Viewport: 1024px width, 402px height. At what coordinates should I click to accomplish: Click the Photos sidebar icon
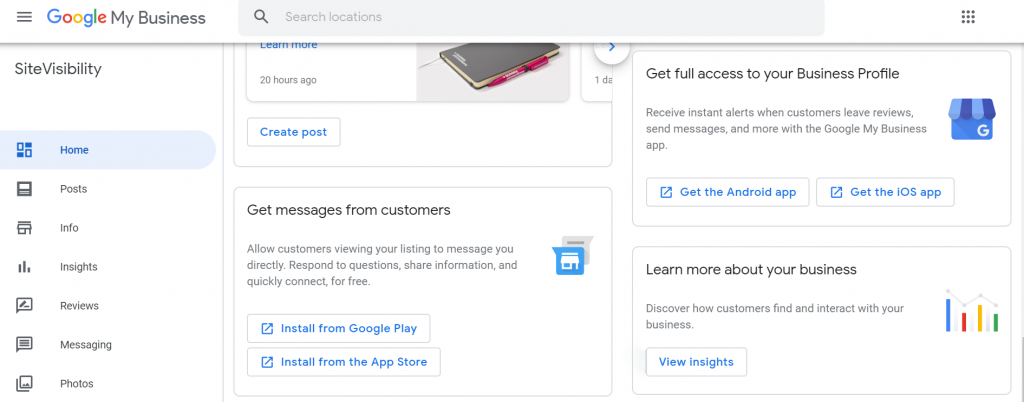point(25,384)
